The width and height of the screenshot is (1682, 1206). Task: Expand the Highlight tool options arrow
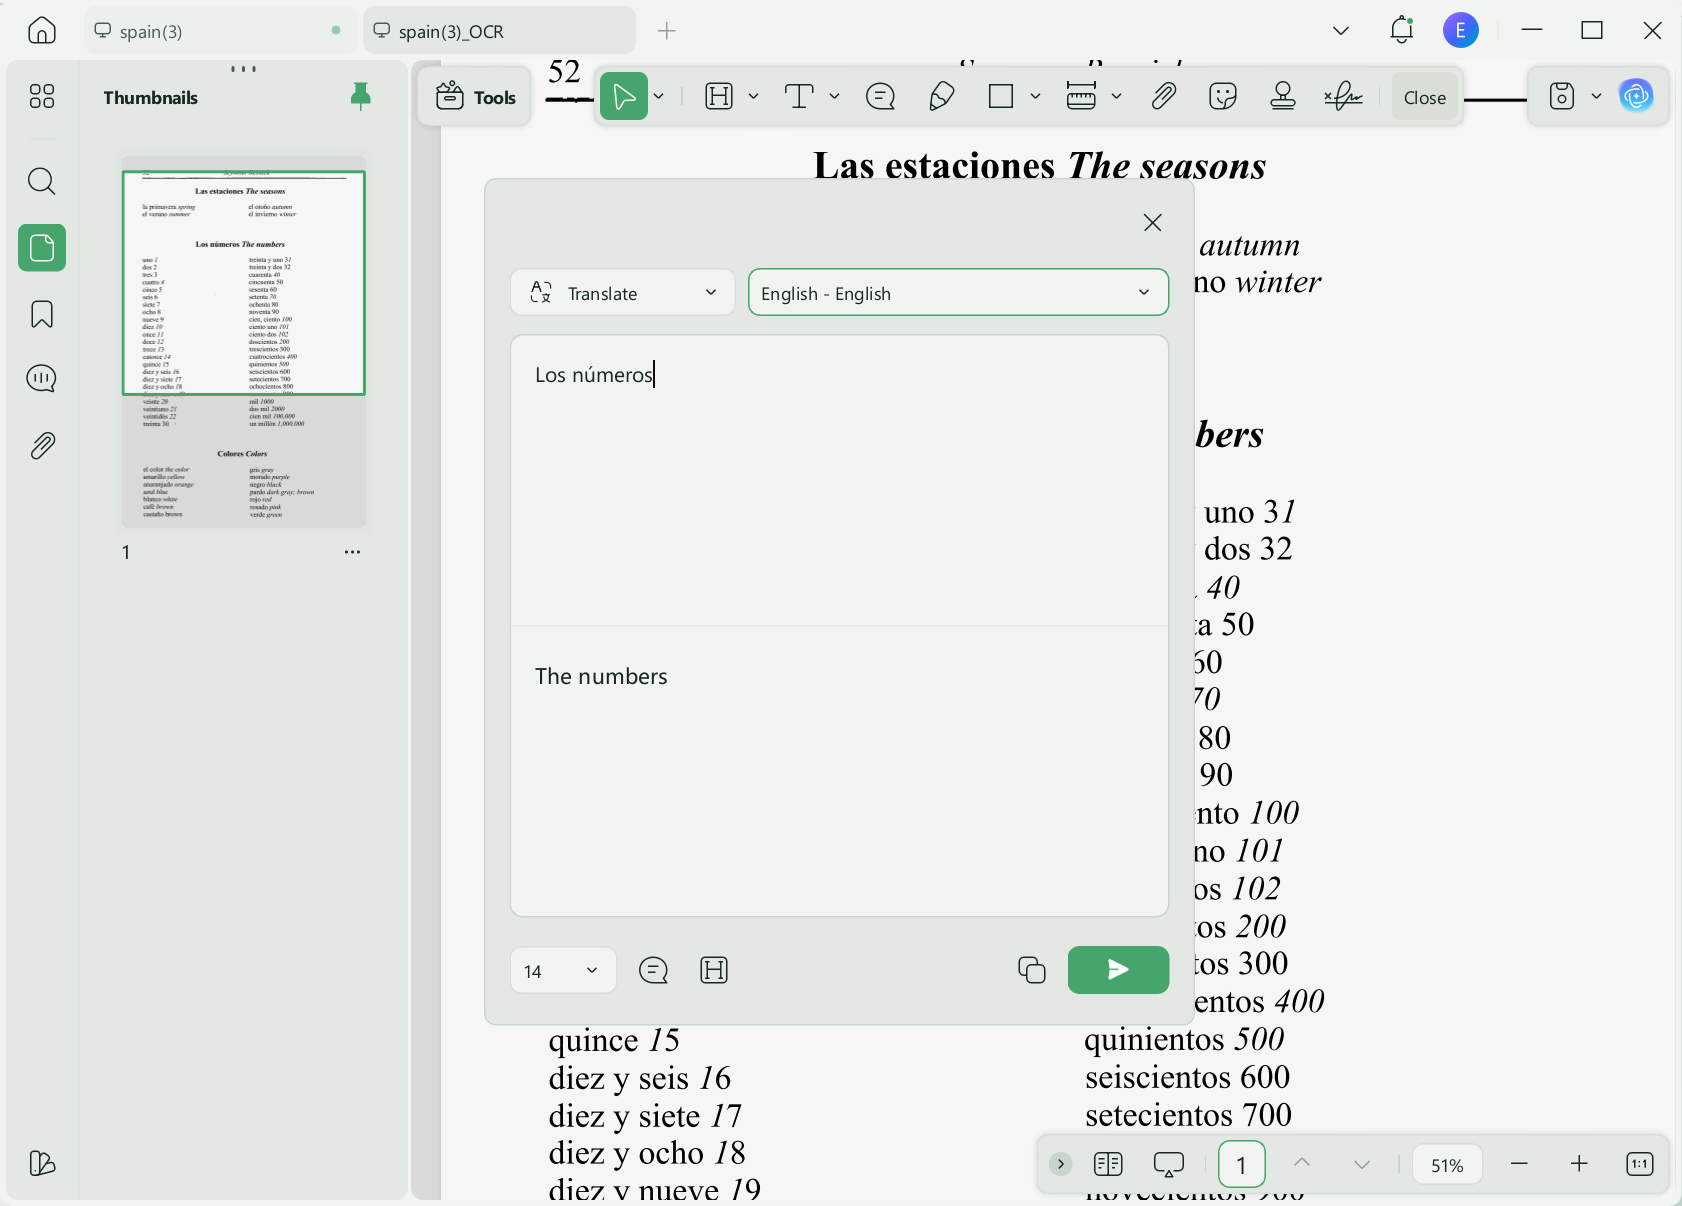(753, 97)
